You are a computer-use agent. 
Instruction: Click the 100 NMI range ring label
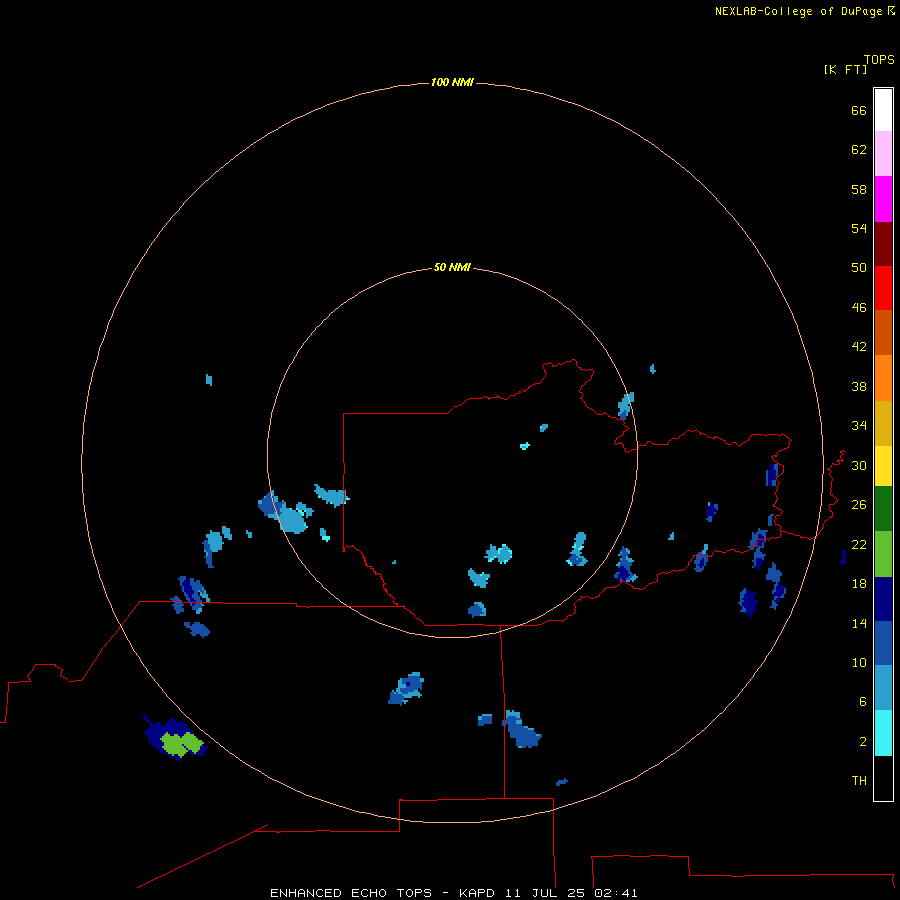click(x=452, y=82)
